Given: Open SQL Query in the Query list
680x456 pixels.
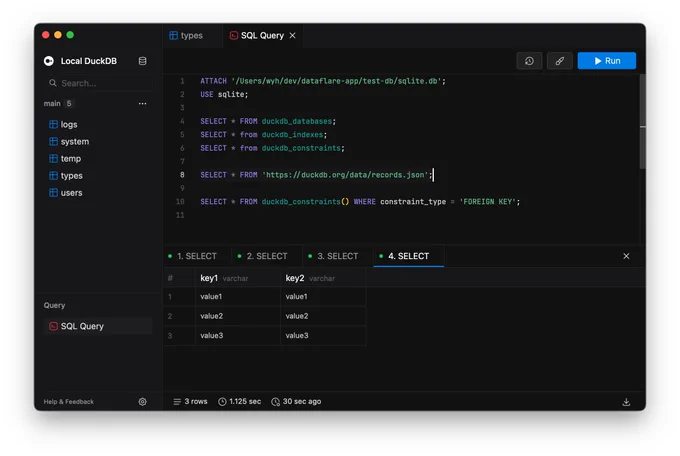Looking at the screenshot, I should pos(98,326).
